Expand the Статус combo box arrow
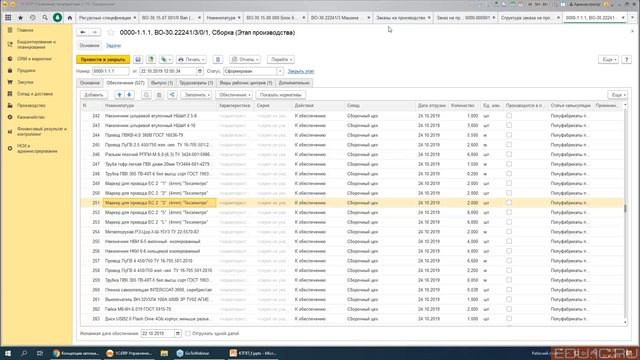Screen dimensions: 640x360 point(280,71)
